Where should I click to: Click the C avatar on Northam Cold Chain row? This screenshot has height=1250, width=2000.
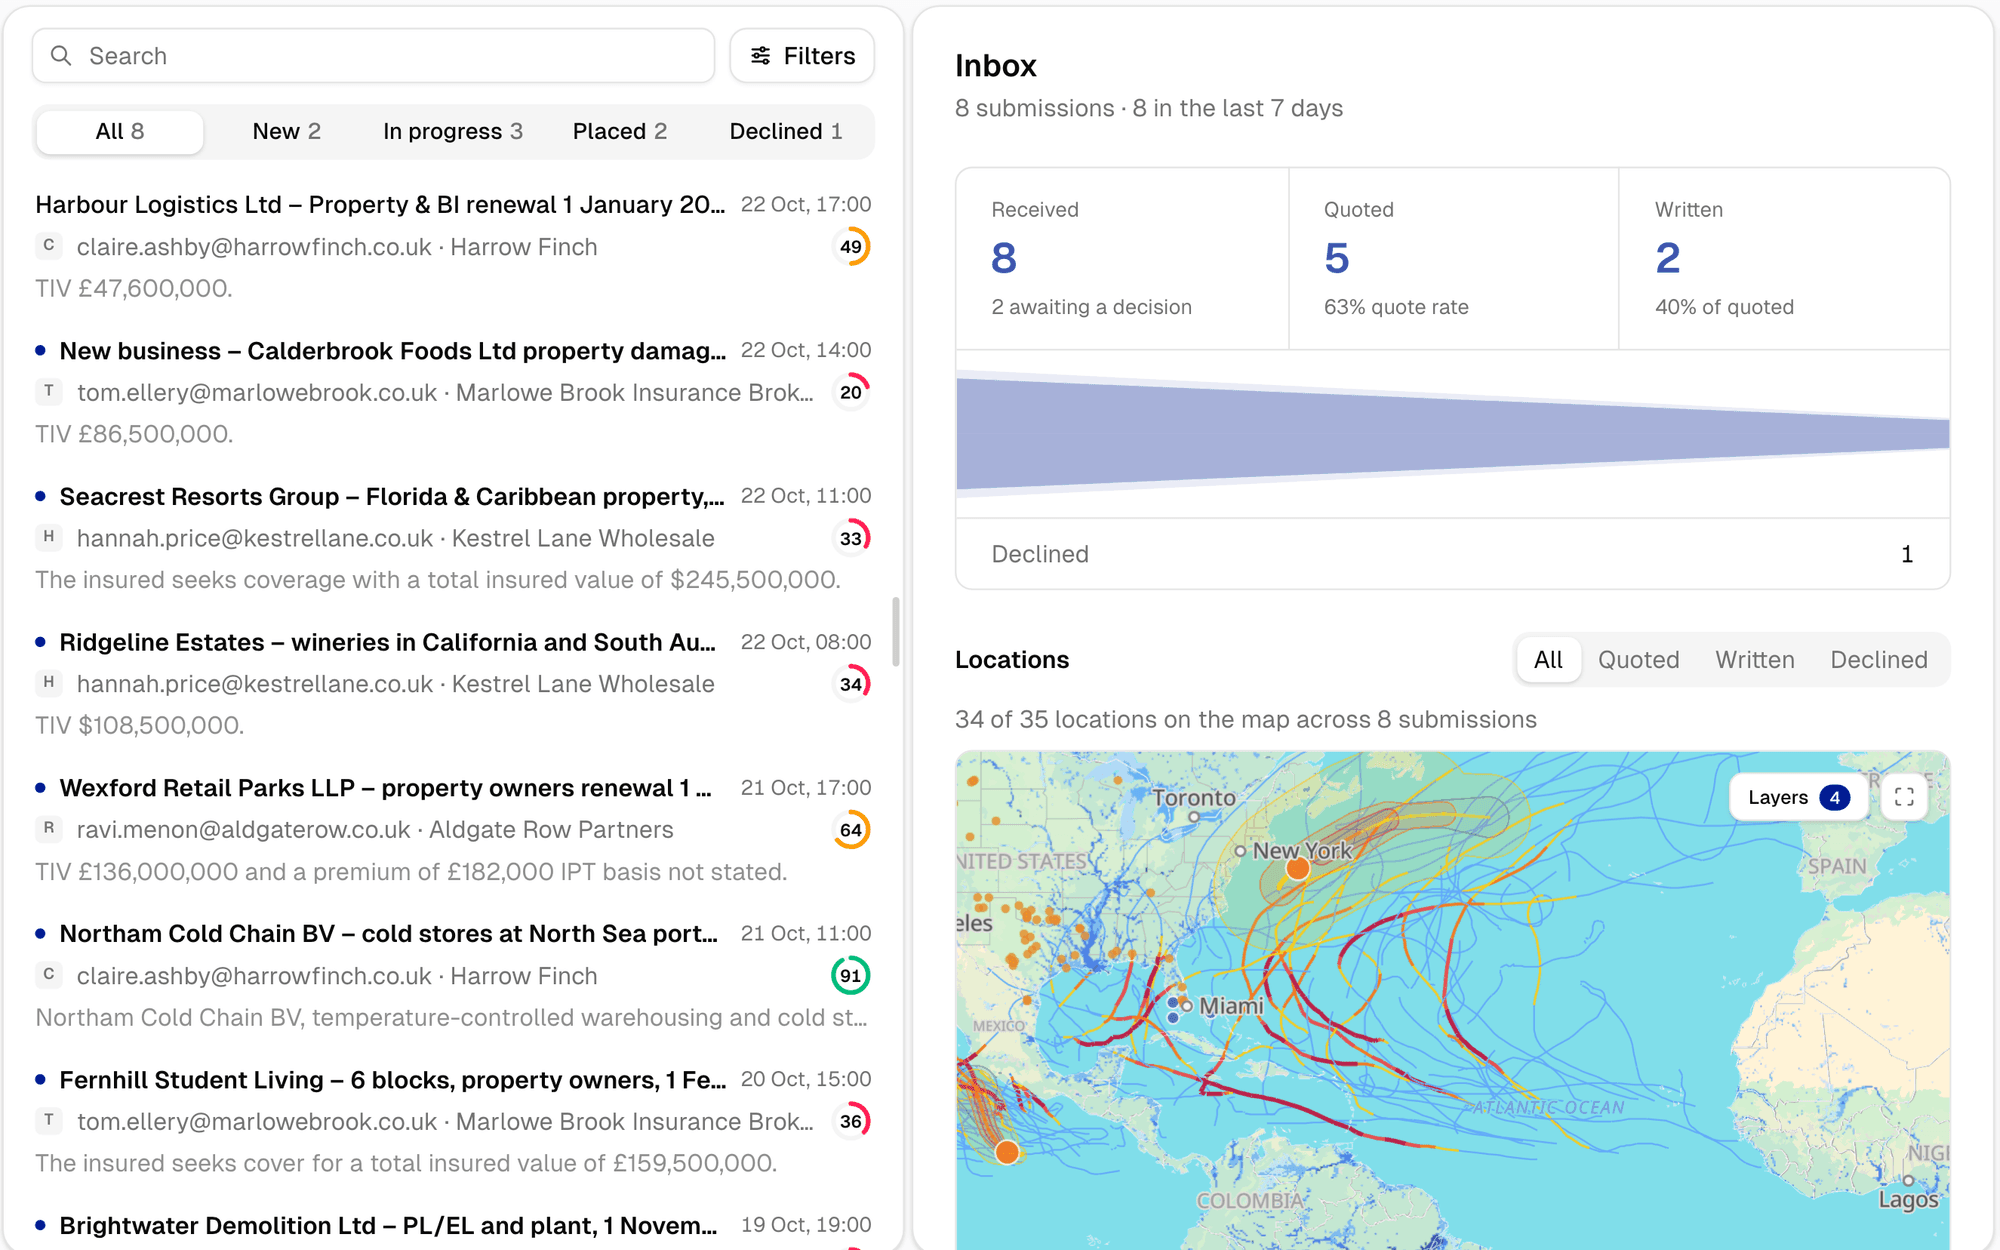49,975
